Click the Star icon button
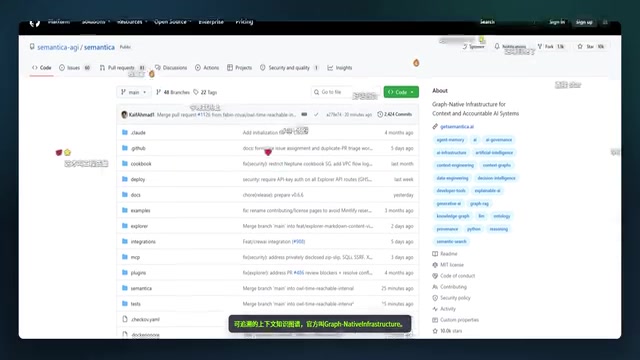Image resolution: width=640 pixels, height=360 pixels. tap(580, 47)
